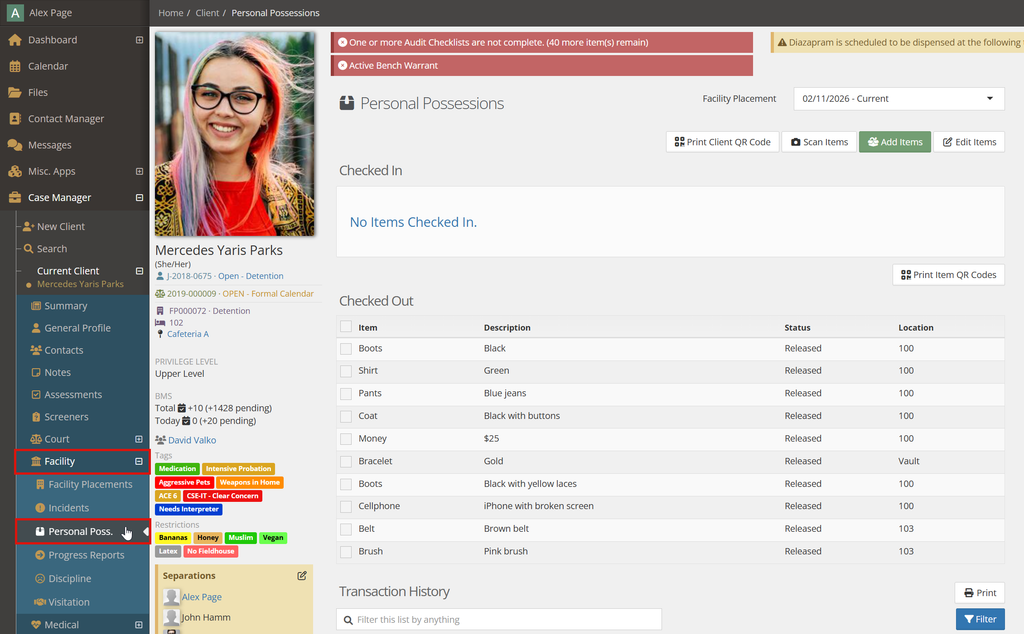Expand the Dashboard menu plus toggle
Viewport: 1024px width, 634px height.
coord(139,40)
